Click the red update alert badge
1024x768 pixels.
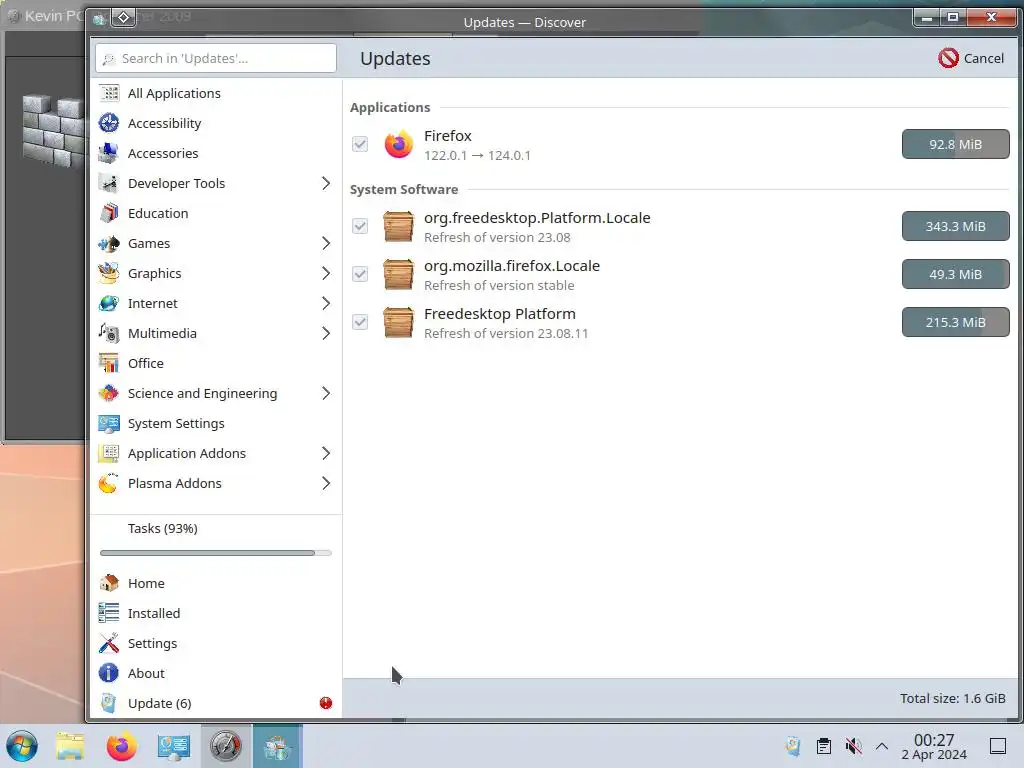tap(326, 703)
